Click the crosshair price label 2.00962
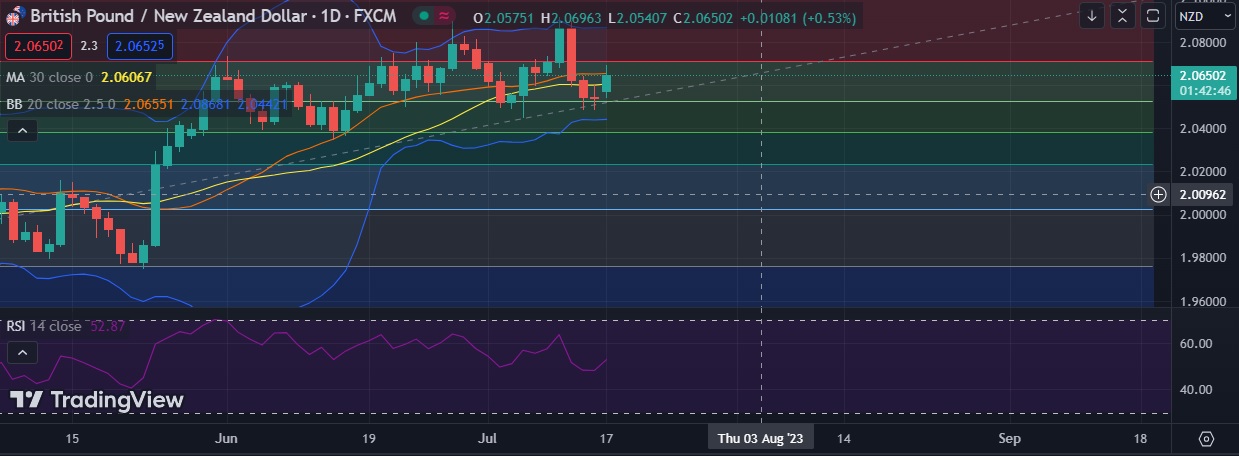The height and width of the screenshot is (456, 1239). [1203, 194]
